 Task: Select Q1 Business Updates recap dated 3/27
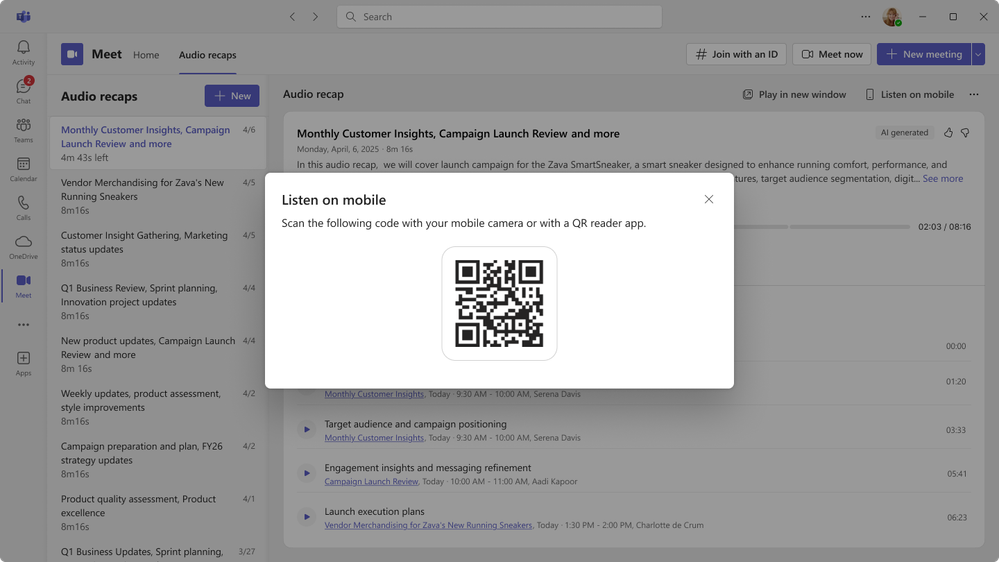(x=158, y=552)
